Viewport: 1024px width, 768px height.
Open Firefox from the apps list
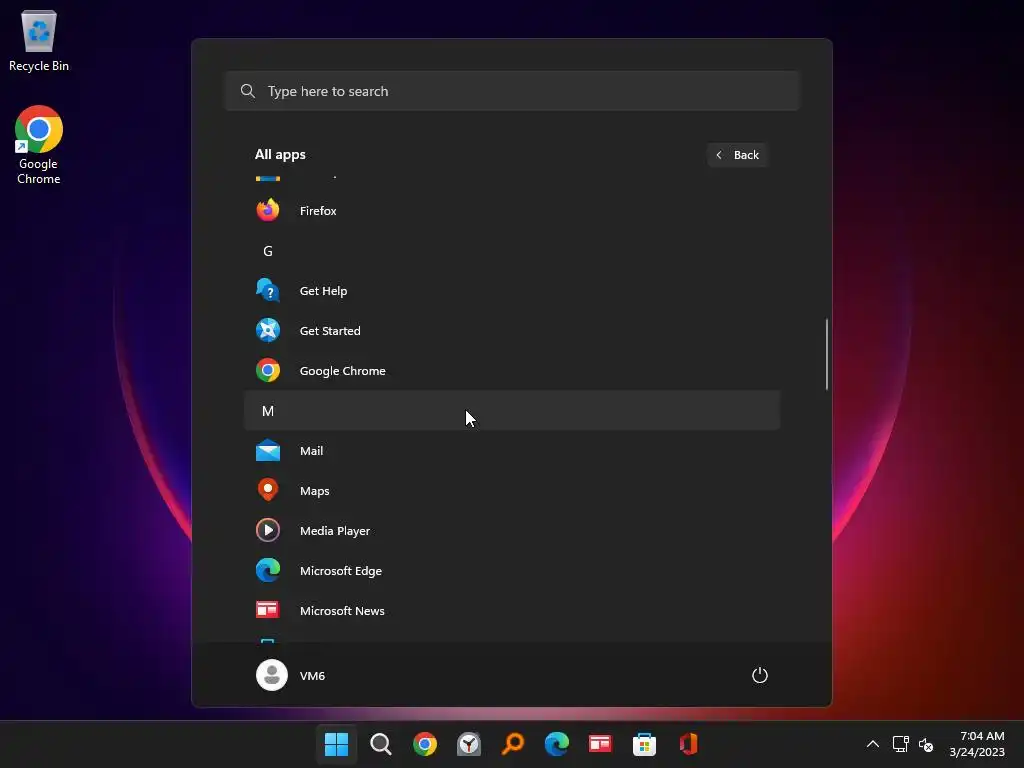511,210
